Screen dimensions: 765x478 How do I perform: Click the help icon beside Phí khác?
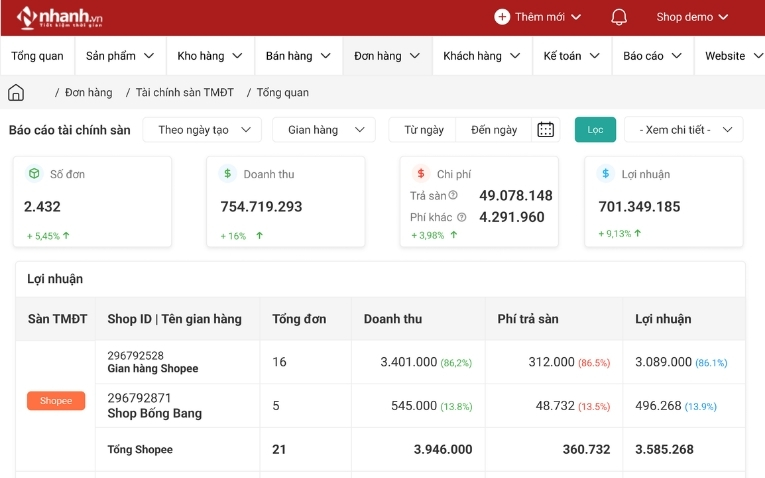tap(461, 217)
